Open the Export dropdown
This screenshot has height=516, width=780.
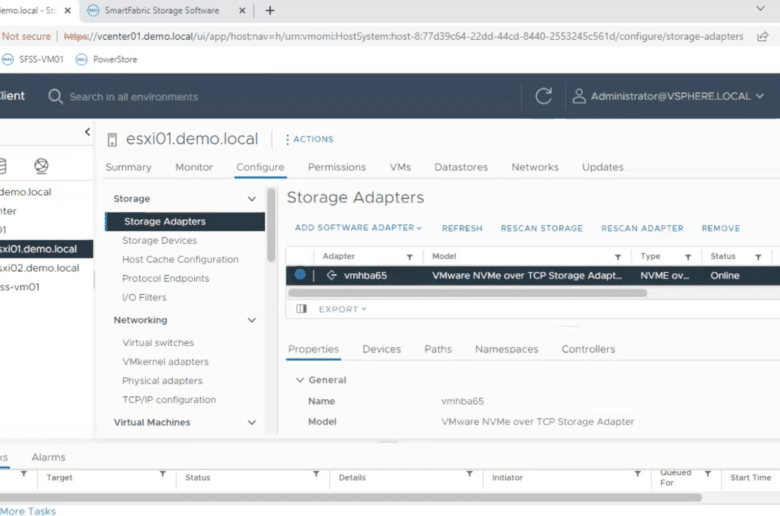point(343,309)
